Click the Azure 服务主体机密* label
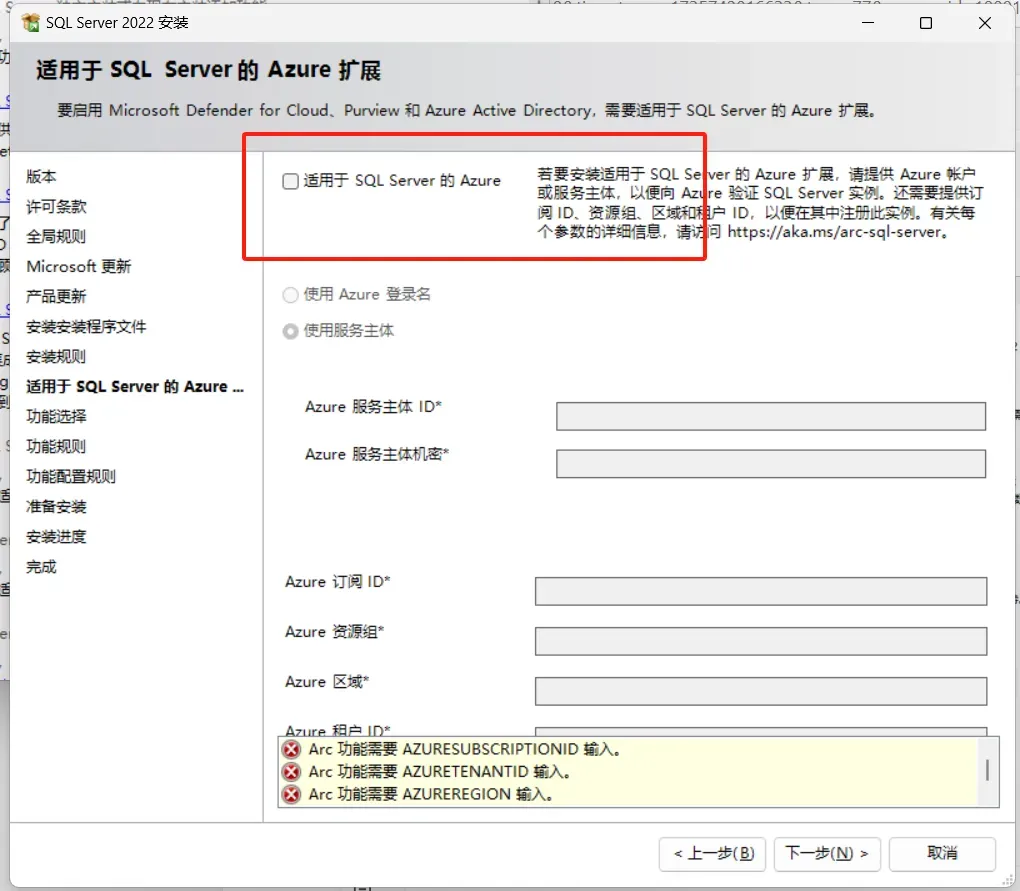 [x=377, y=455]
